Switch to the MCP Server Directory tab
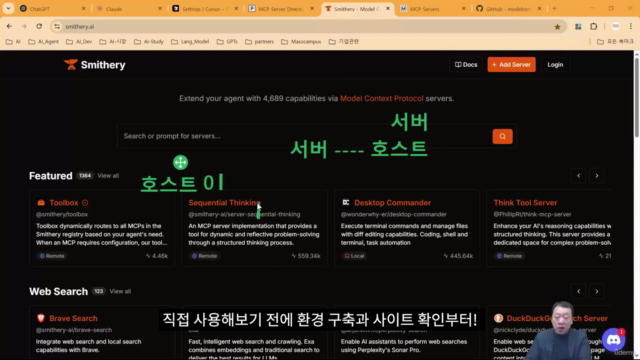 point(281,9)
